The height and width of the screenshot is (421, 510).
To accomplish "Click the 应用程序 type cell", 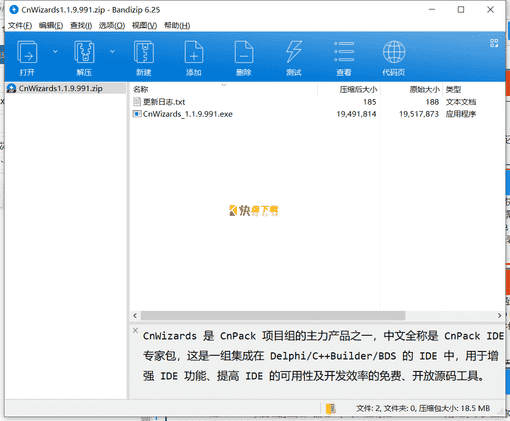I will [461, 114].
